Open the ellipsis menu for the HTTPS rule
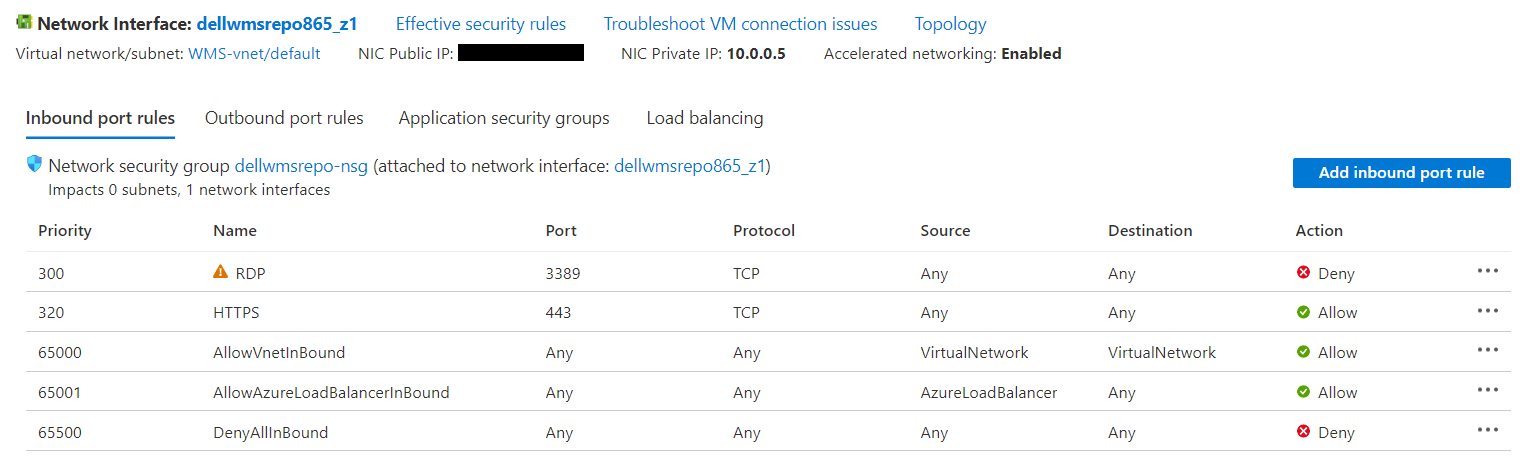The height and width of the screenshot is (469, 1531). click(x=1487, y=311)
